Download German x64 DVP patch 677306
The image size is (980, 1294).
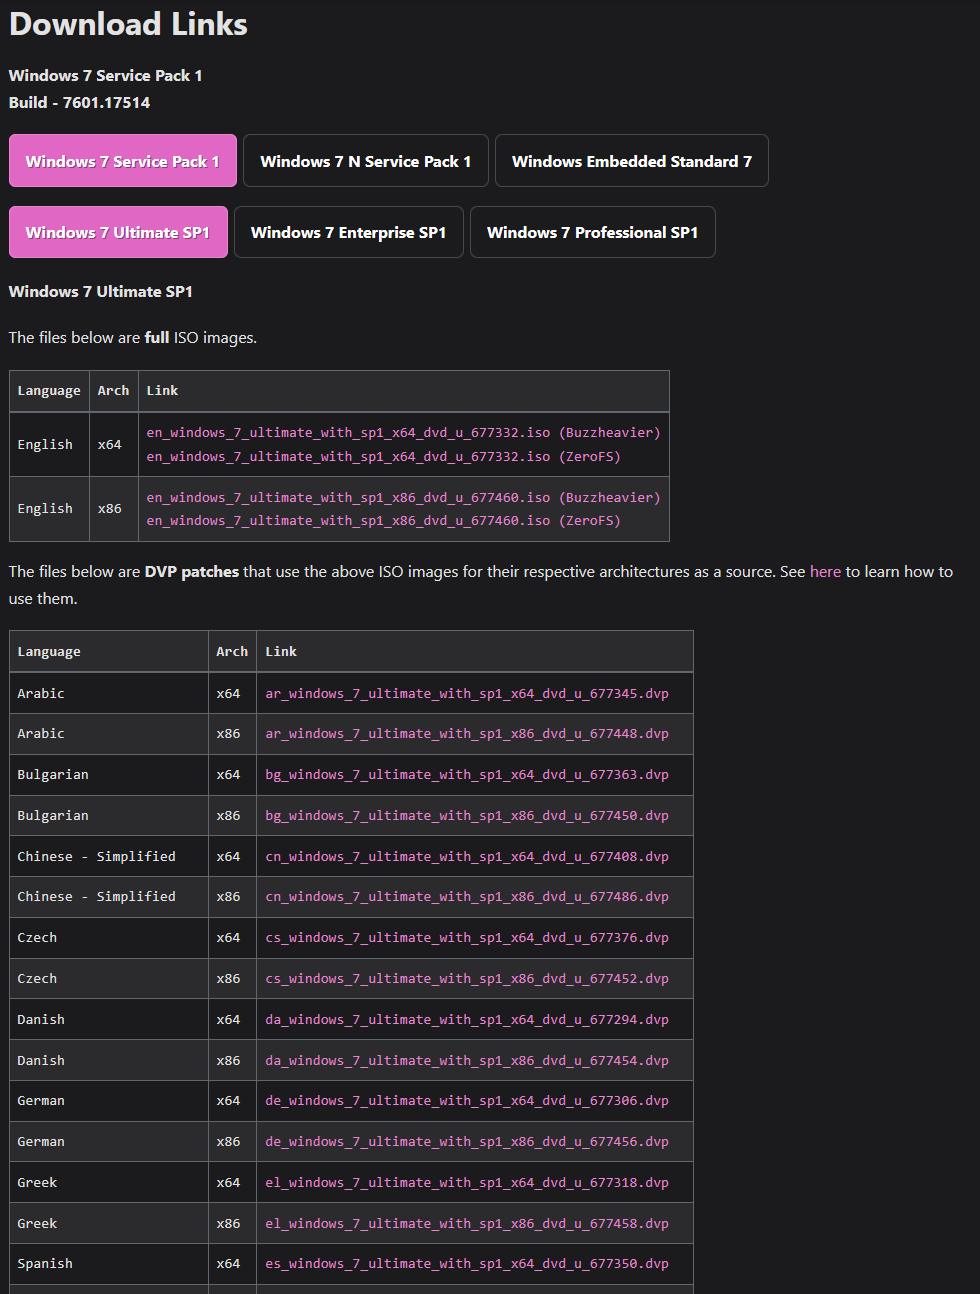tap(467, 1101)
